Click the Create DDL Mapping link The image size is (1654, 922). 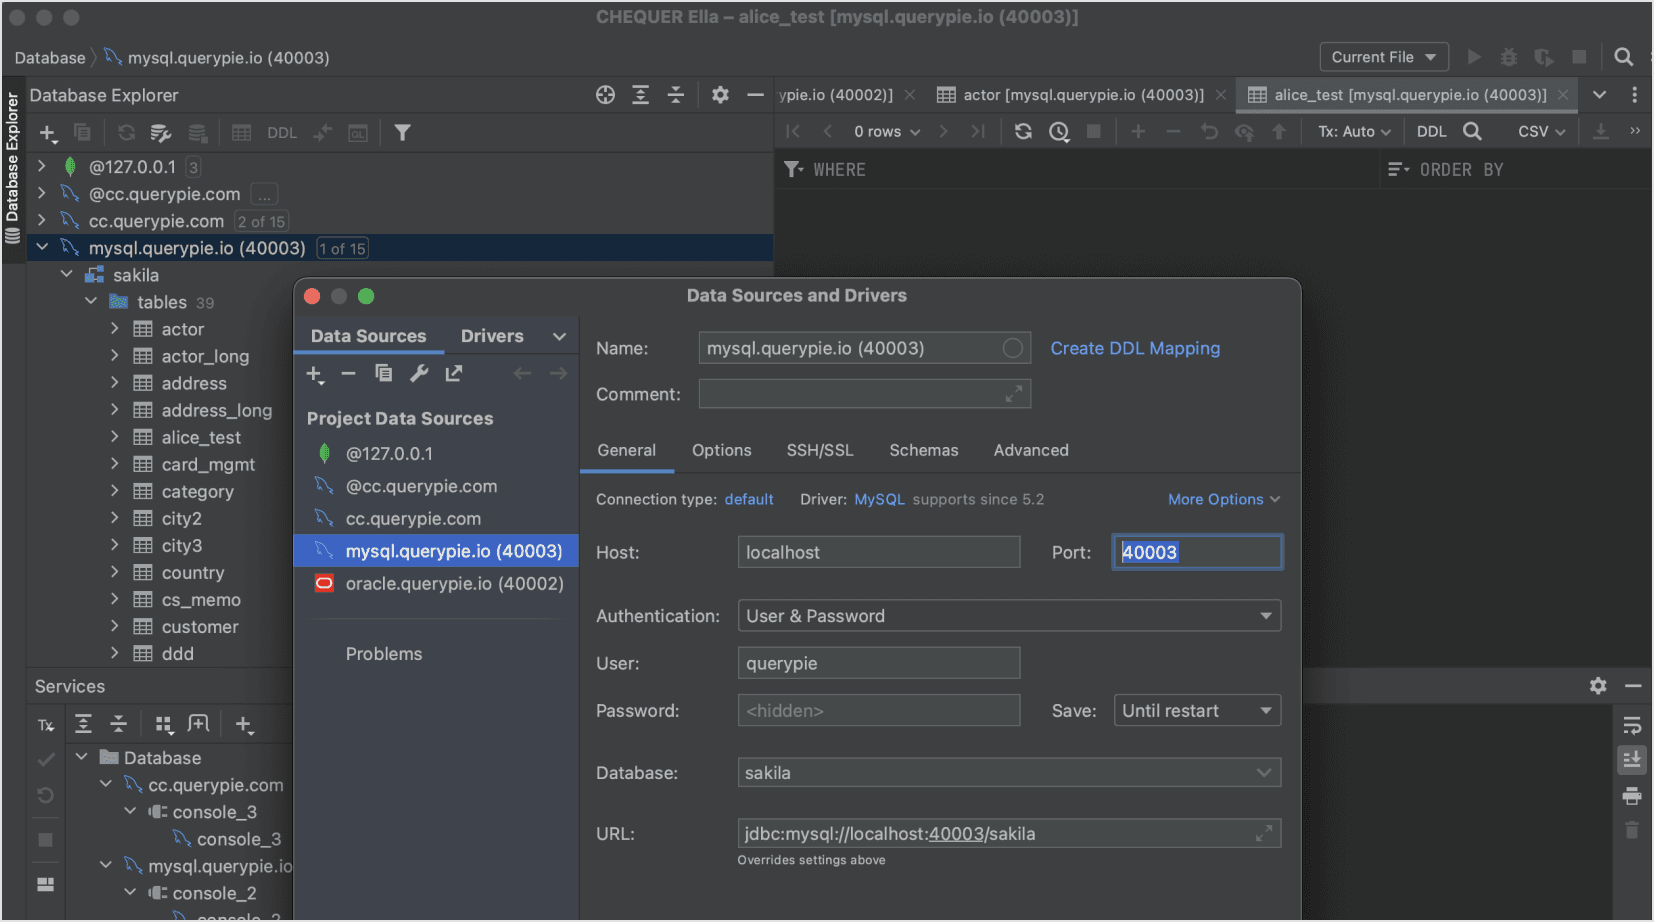1135,348
